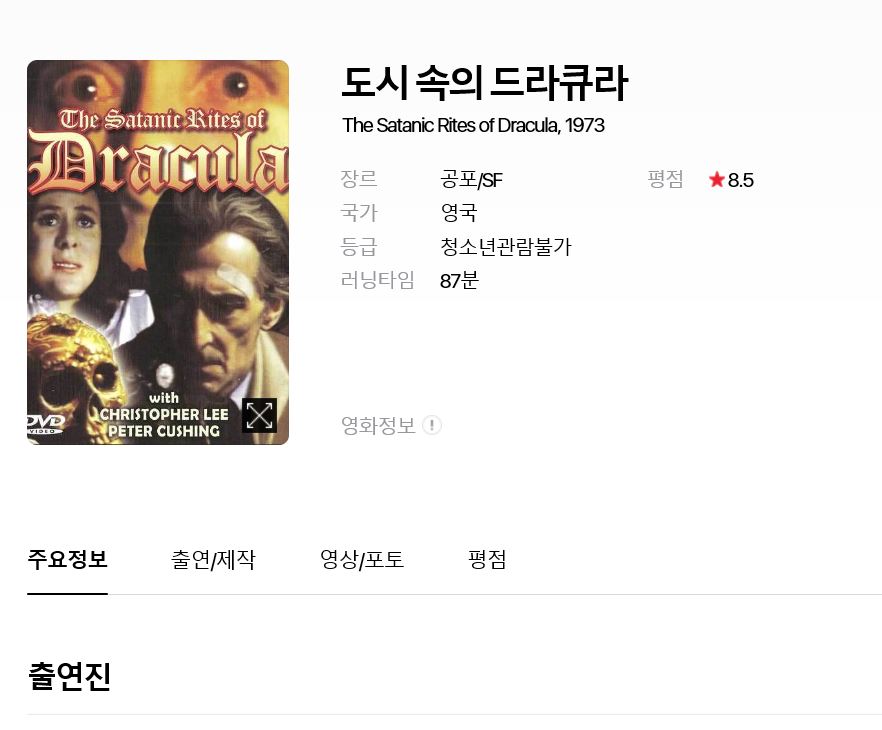The height and width of the screenshot is (730, 882).
Task: Switch to the 주요정보 tab
Action: [x=68, y=559]
